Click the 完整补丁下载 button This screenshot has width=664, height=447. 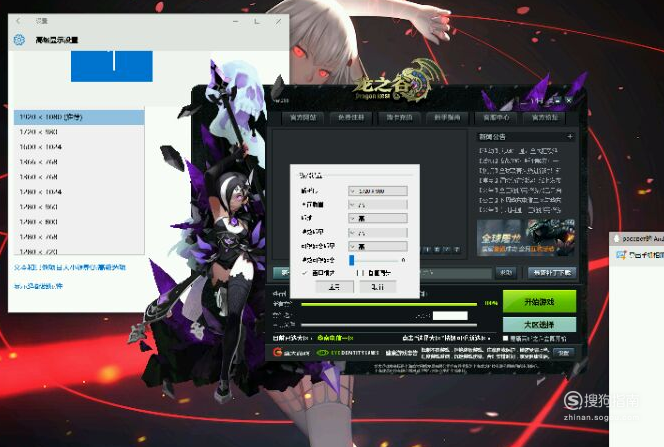552,273
